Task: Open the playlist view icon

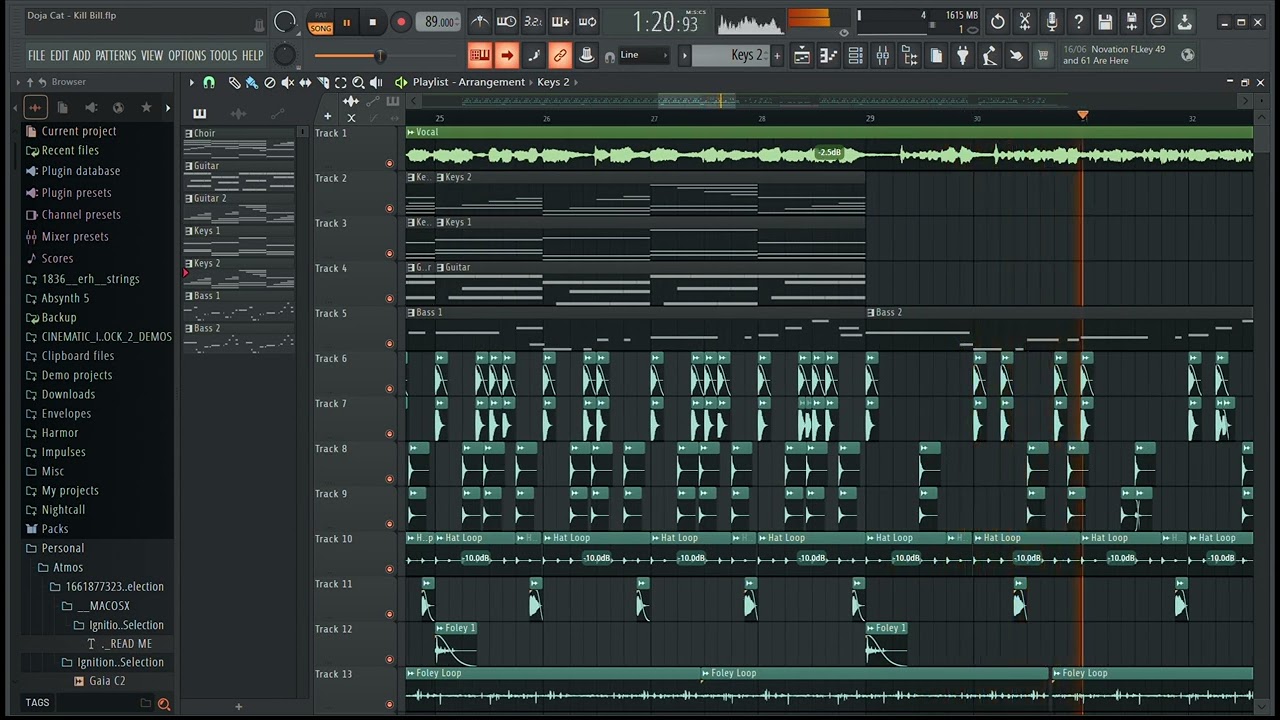Action: (802, 56)
